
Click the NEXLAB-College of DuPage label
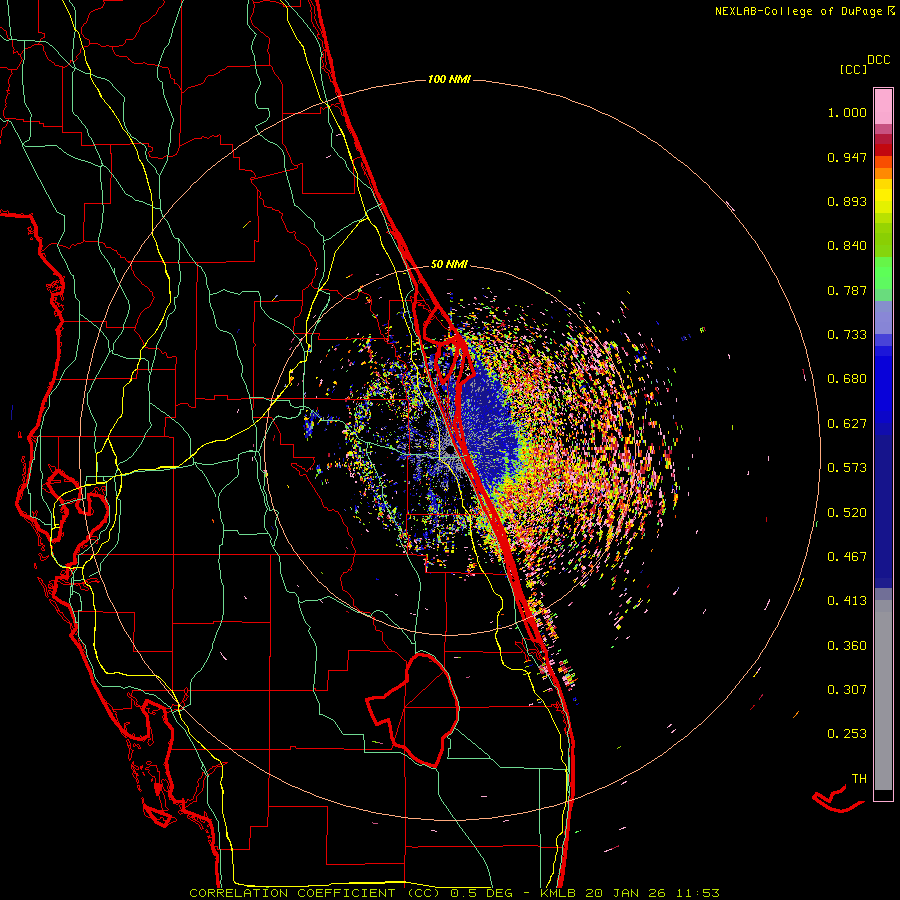coord(799,11)
